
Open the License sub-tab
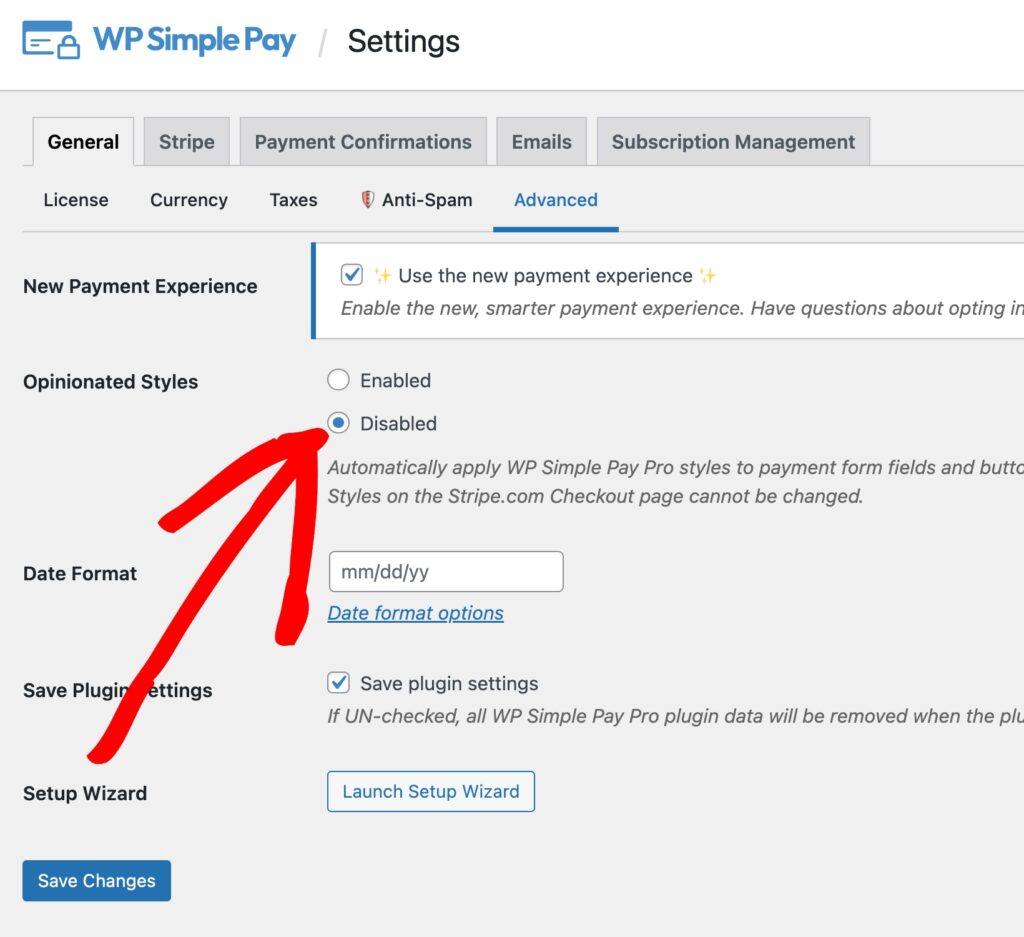(76, 200)
